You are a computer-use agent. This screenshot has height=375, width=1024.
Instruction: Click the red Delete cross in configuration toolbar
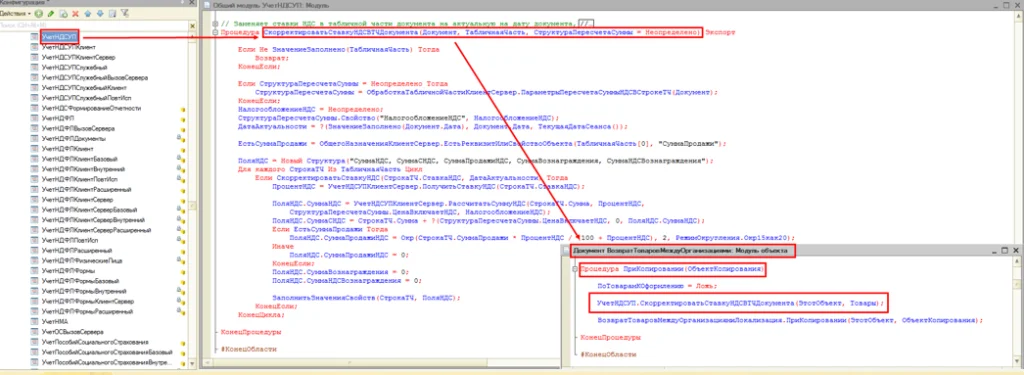coord(75,14)
